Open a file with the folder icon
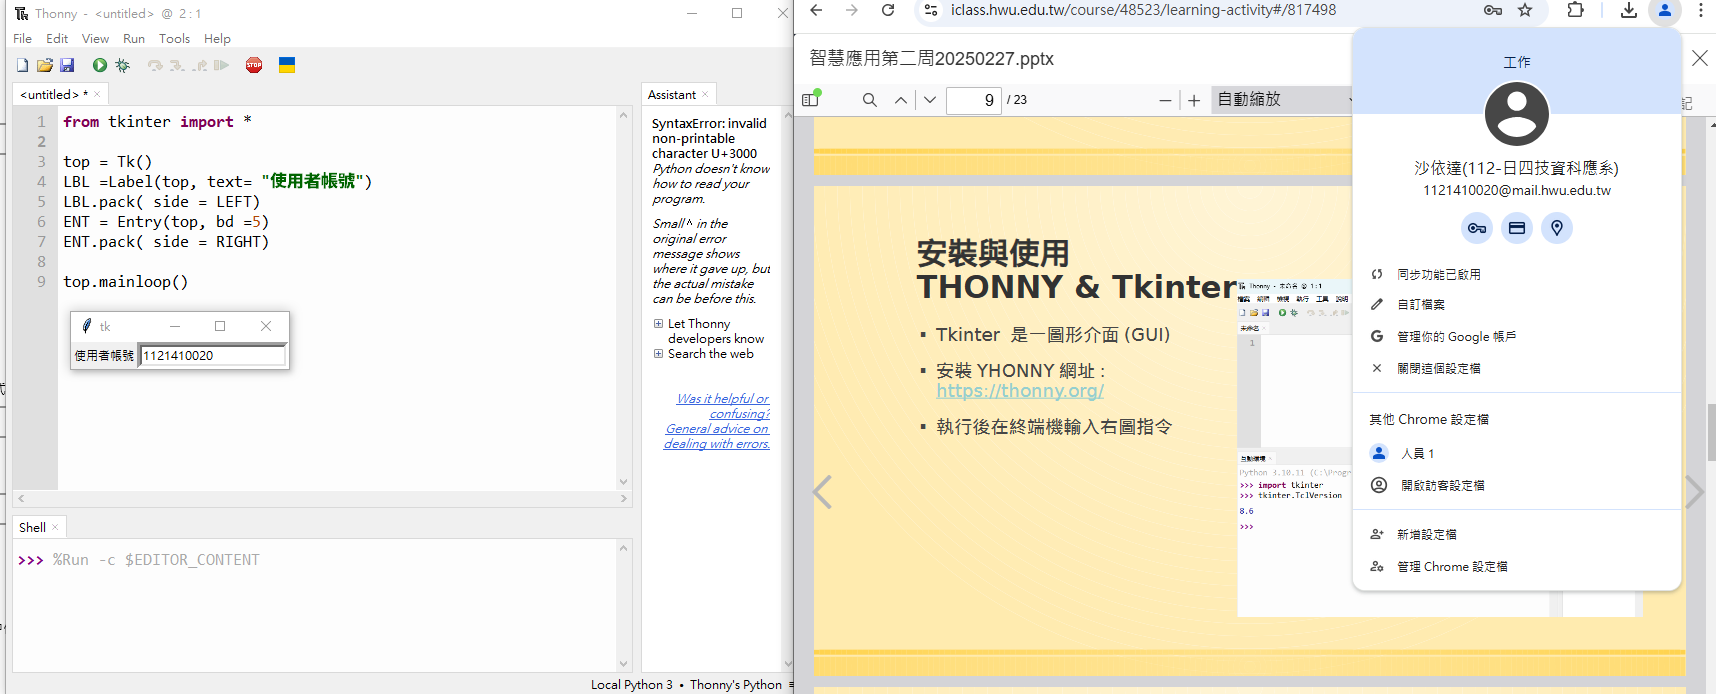The width and height of the screenshot is (1716, 694). tap(45, 65)
